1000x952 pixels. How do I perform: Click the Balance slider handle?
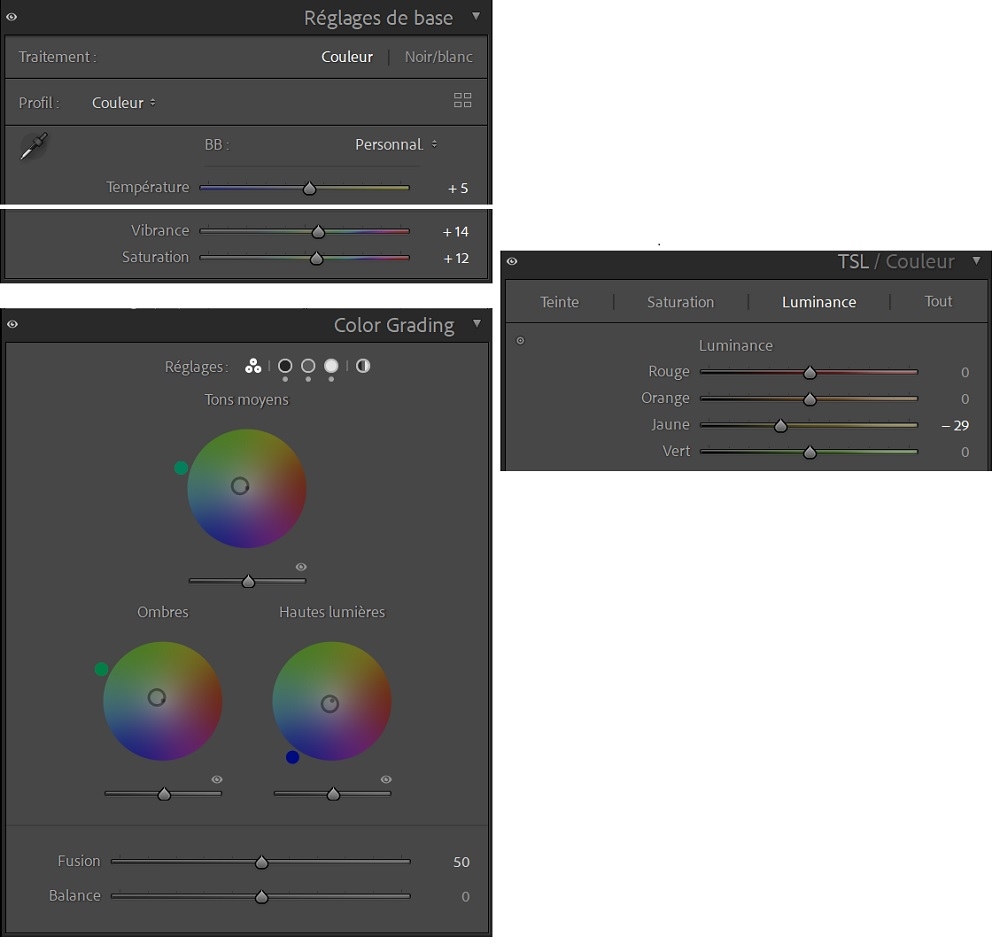[x=261, y=897]
